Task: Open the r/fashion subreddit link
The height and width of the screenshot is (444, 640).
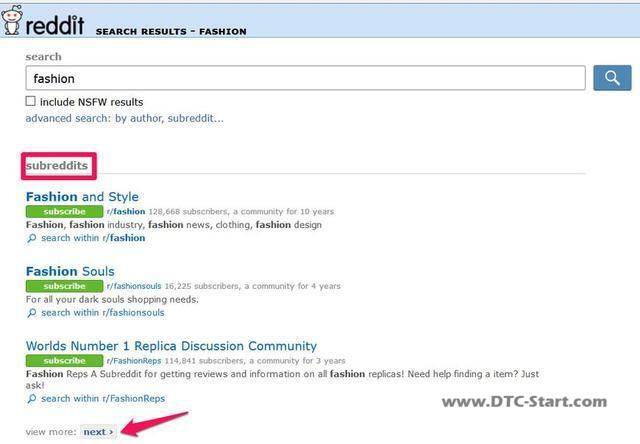Action: [126, 211]
